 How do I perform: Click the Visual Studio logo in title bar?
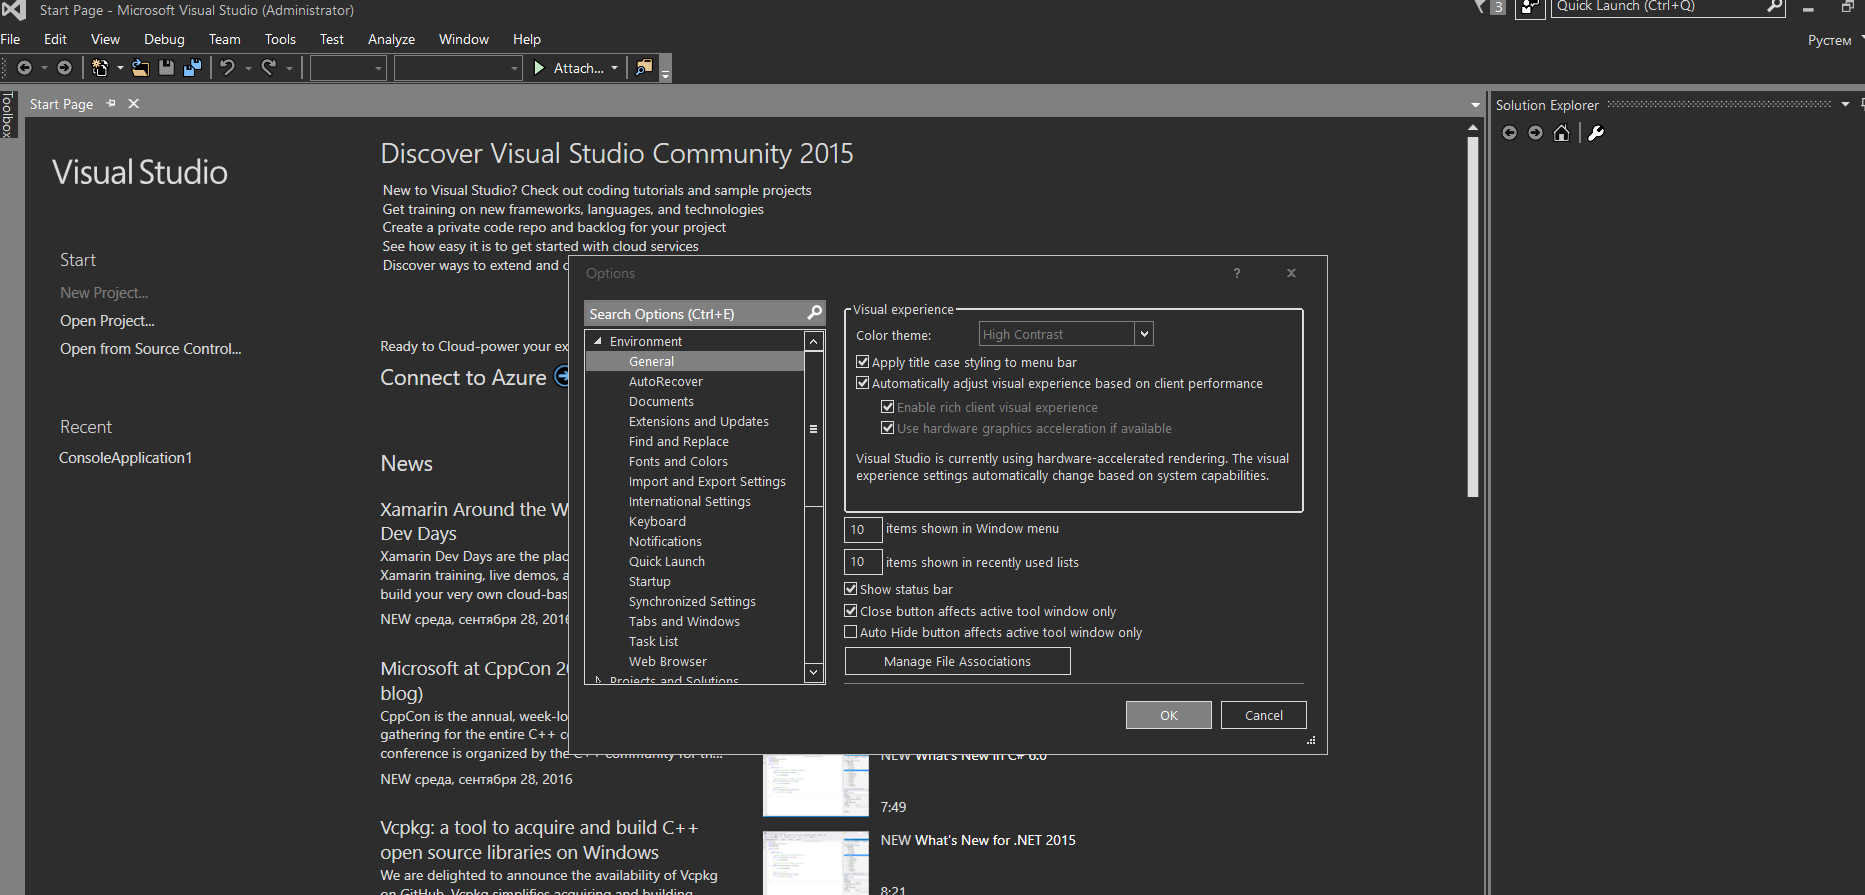(13, 9)
